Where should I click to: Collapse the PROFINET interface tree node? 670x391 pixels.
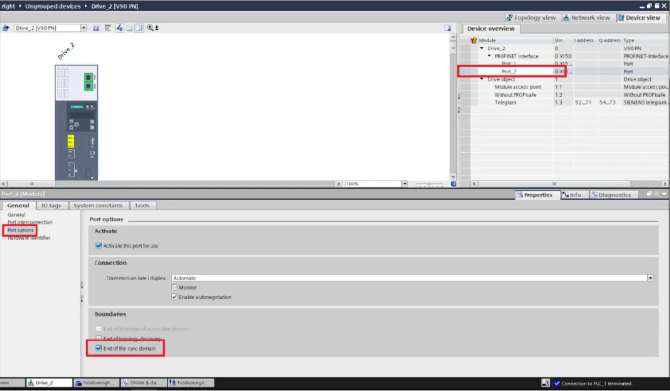490,56
